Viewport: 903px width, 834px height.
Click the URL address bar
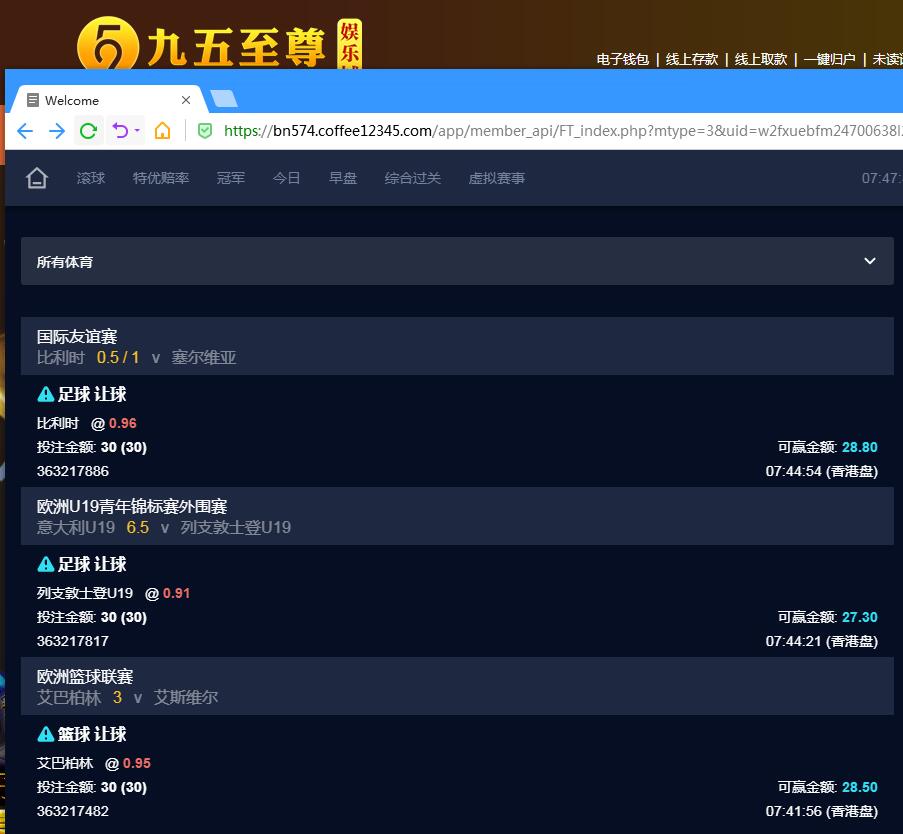tap(540, 131)
